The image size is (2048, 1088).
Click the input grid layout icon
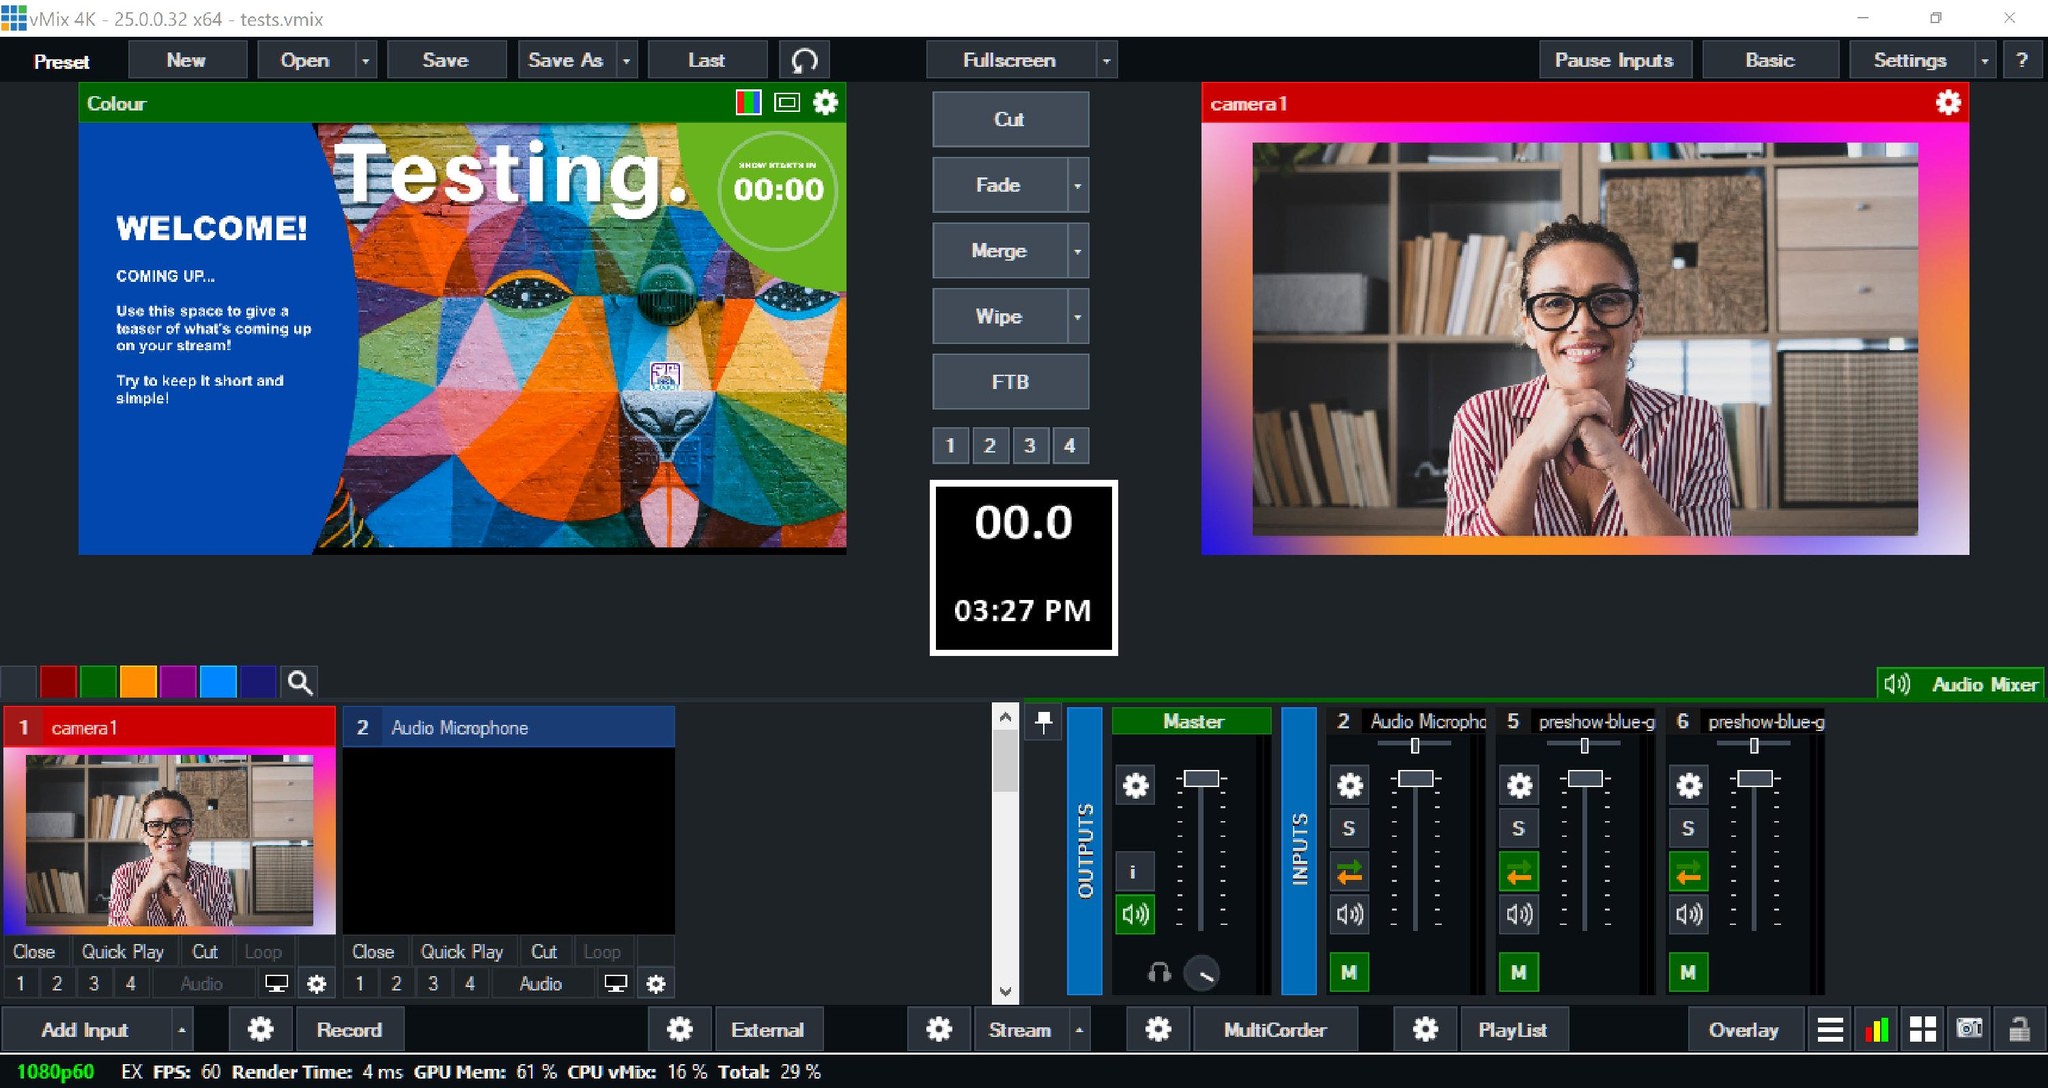point(1922,1029)
